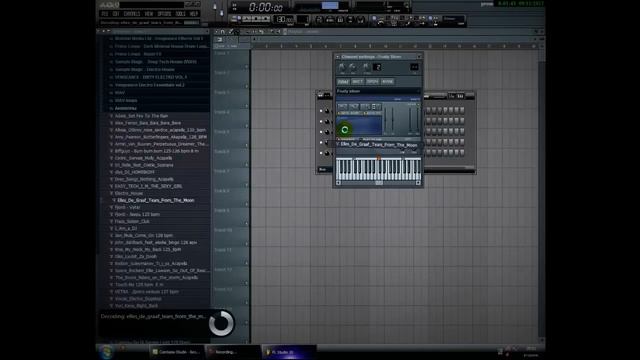This screenshot has height=360, width=640.
Task: Adjust the channel volume knob in Channel settings
Action: tap(352, 67)
